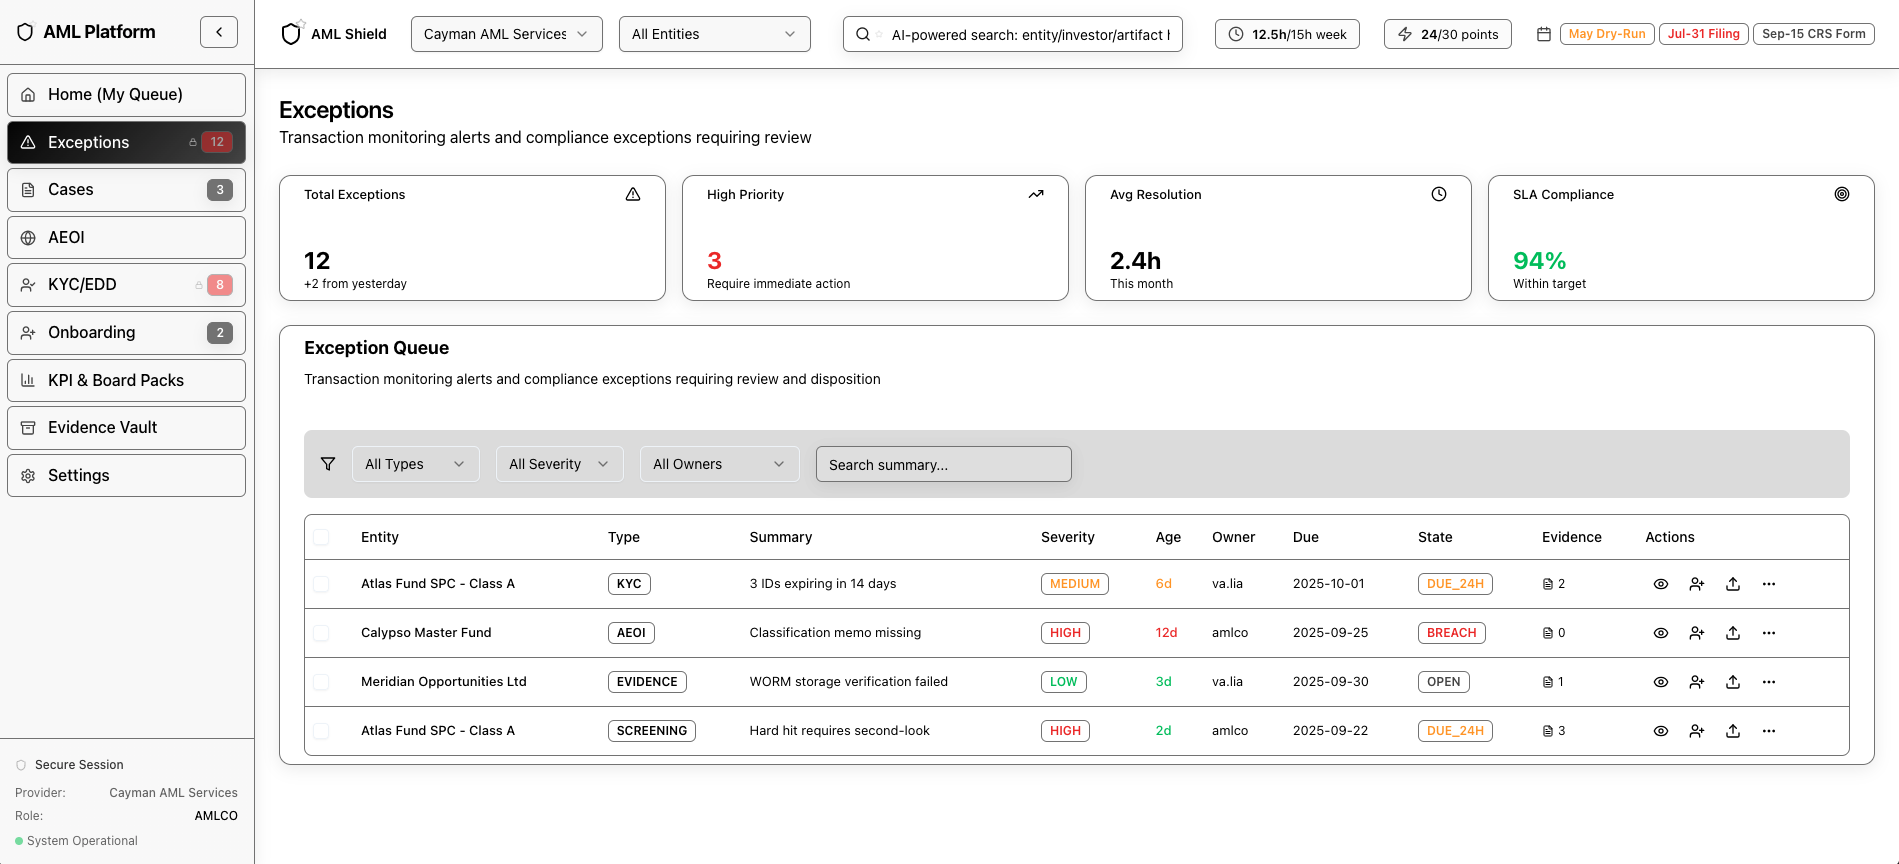Collapse the sidebar with the chevron button
The height and width of the screenshot is (864, 1899).
tap(219, 32)
